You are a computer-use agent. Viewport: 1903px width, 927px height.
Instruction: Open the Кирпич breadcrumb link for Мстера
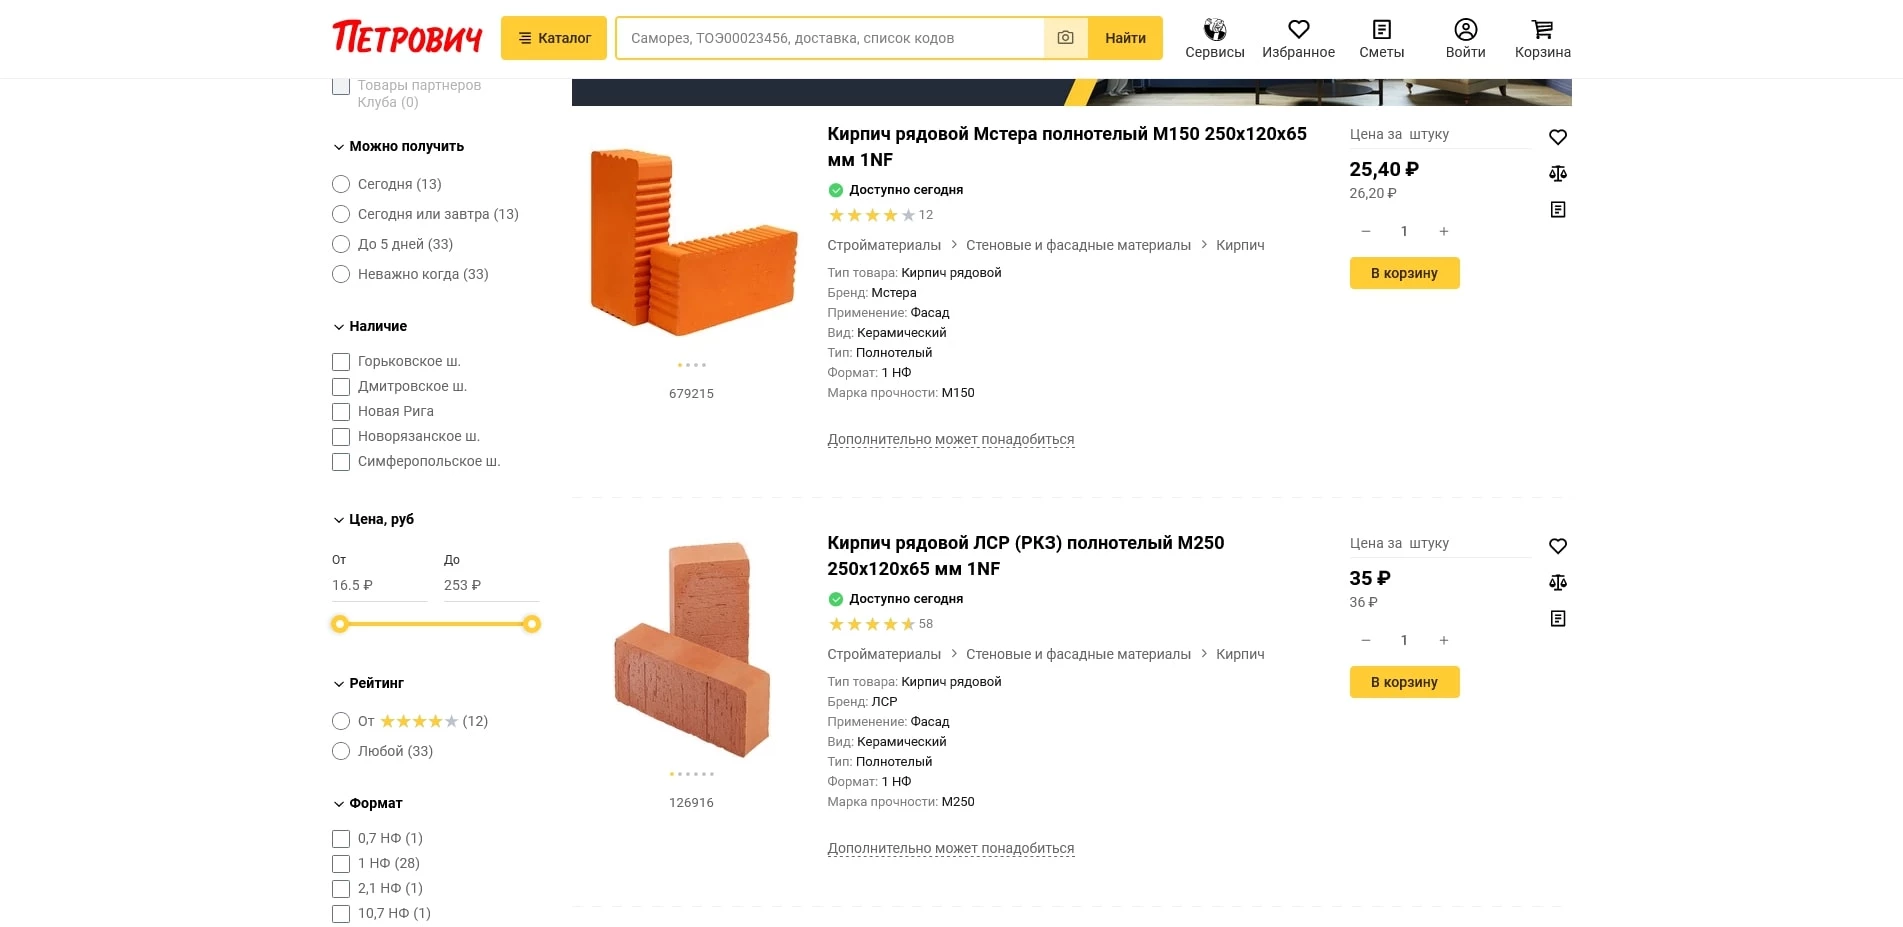point(1240,245)
